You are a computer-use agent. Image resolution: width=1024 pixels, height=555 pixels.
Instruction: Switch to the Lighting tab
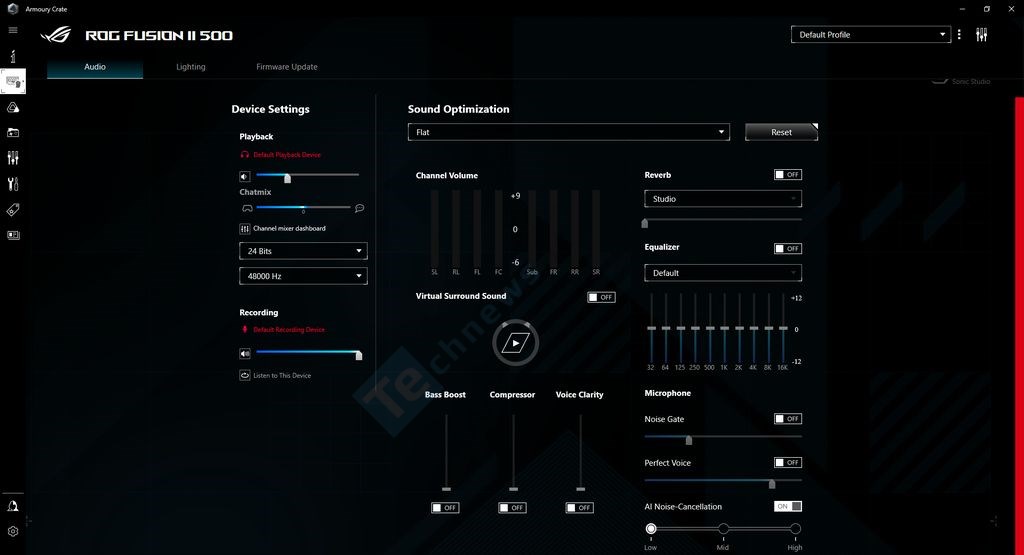tap(191, 67)
